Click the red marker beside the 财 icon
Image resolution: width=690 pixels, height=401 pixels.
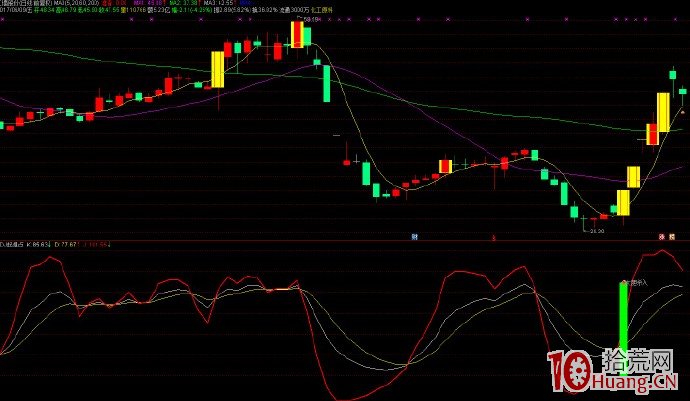493,238
